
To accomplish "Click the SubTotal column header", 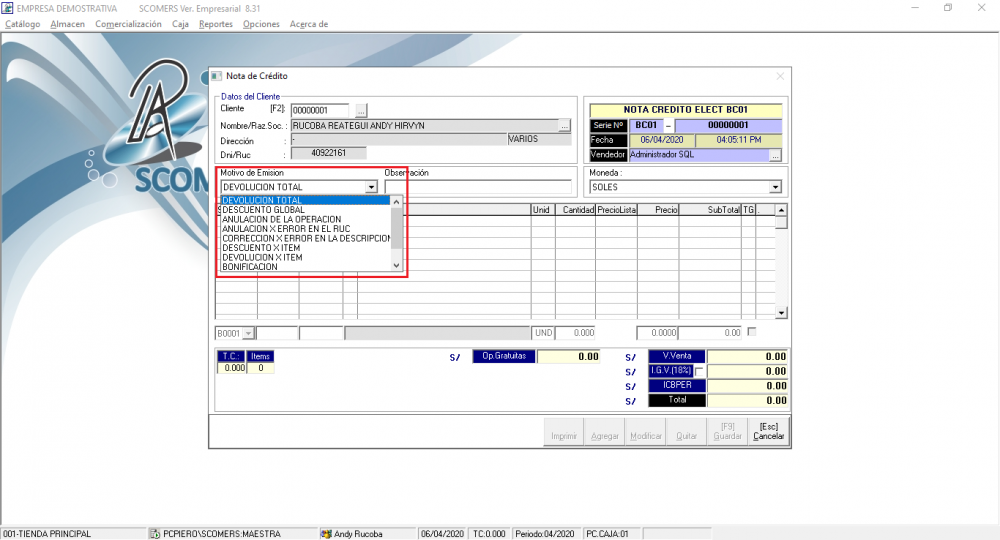I will click(x=710, y=210).
